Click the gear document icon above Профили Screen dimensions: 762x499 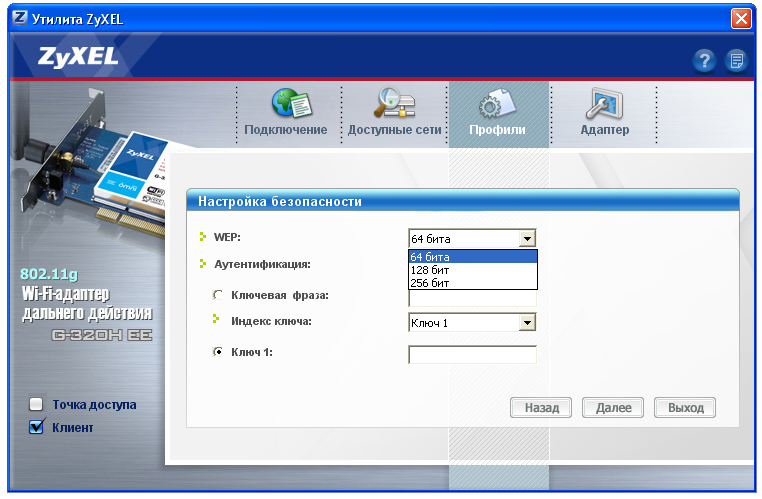(x=497, y=103)
